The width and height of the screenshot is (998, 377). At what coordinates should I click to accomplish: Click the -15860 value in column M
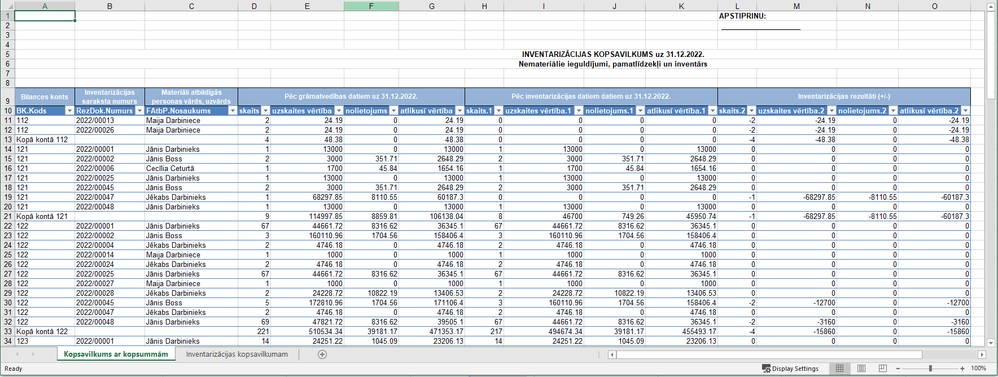[796, 332]
